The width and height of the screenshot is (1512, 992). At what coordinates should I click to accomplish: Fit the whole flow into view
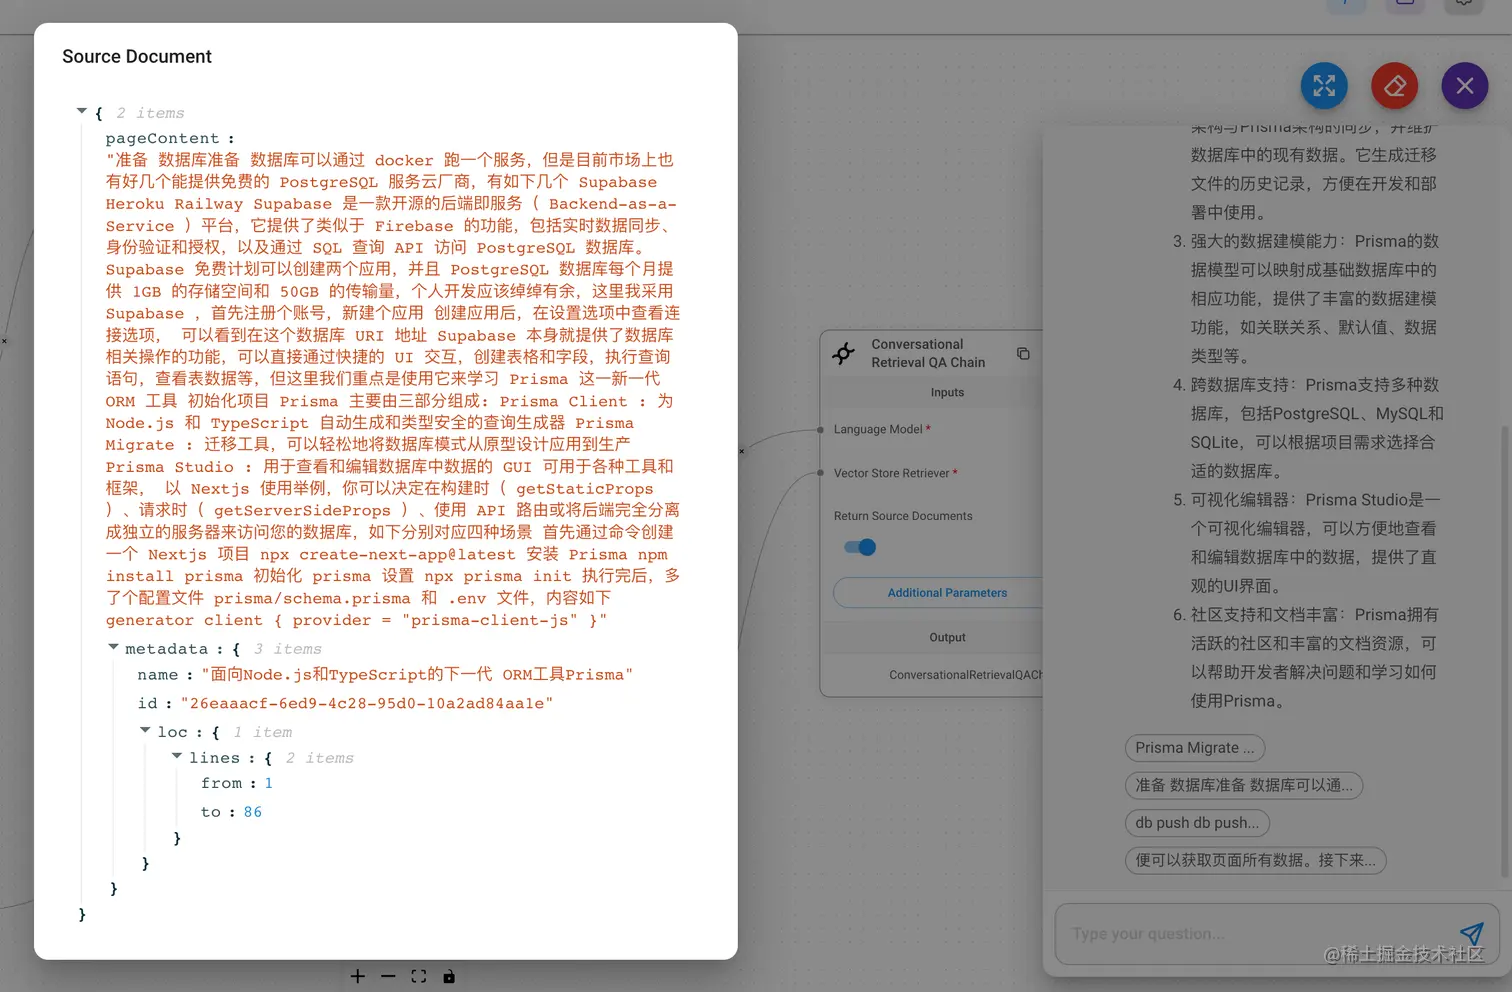(x=419, y=976)
